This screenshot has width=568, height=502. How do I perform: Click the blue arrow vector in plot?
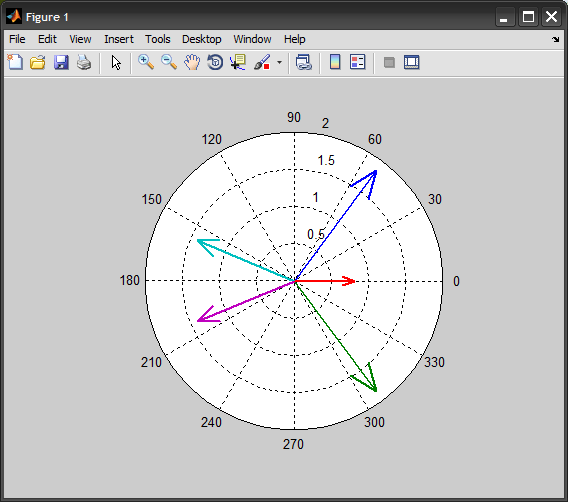tap(336, 225)
